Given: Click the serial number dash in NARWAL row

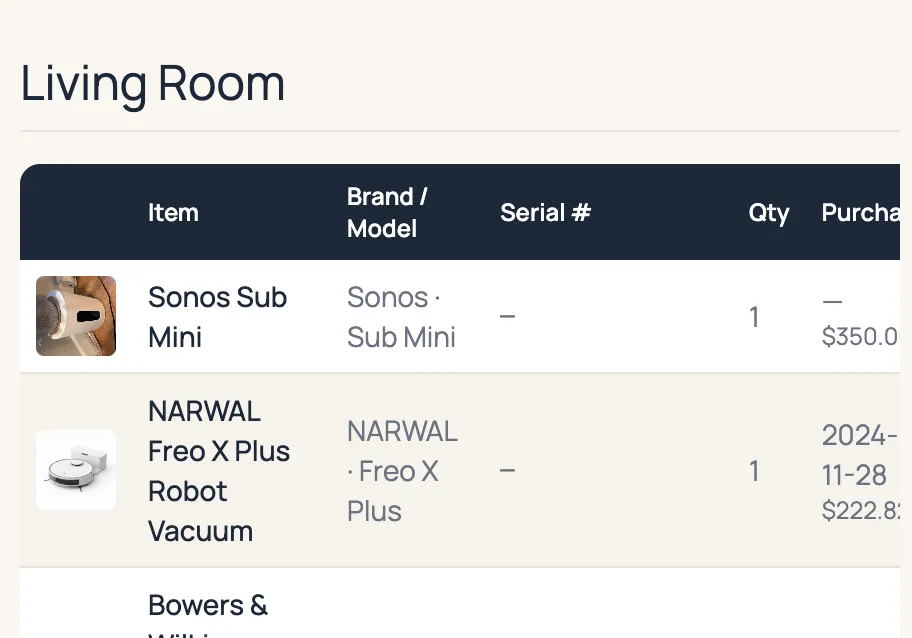Looking at the screenshot, I should (x=508, y=471).
